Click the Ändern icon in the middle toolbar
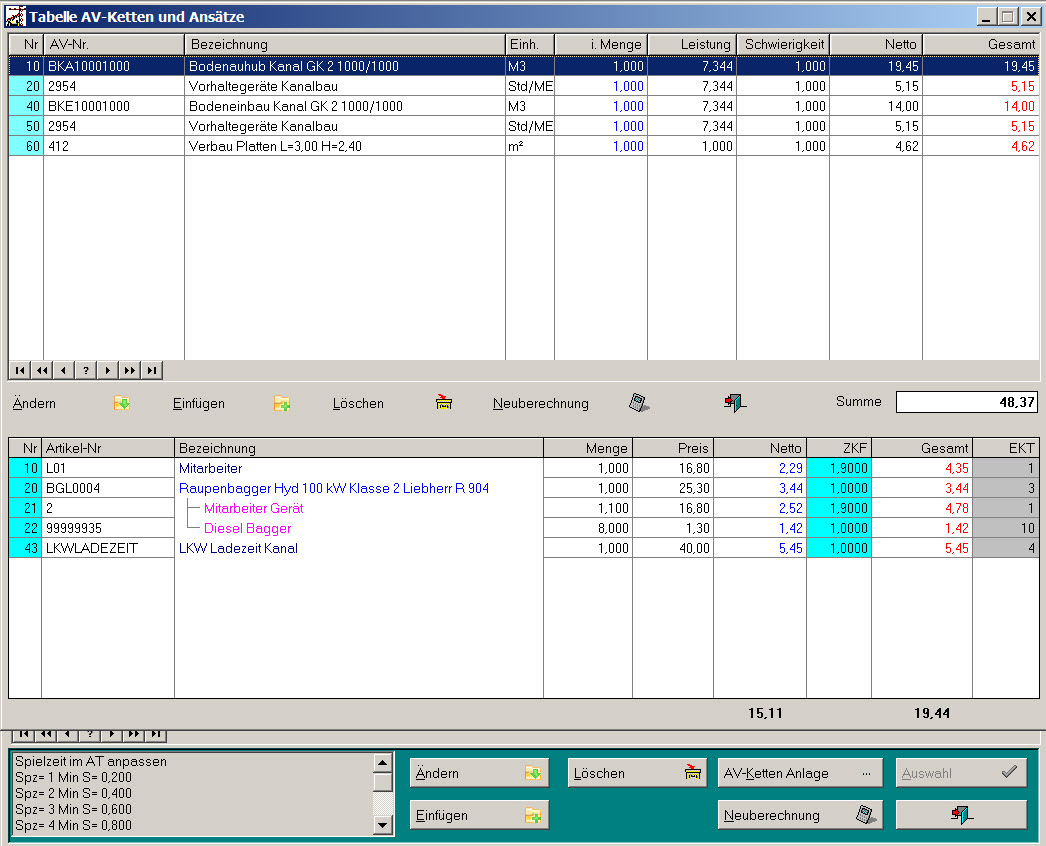The height and width of the screenshot is (846, 1046). [x=122, y=404]
